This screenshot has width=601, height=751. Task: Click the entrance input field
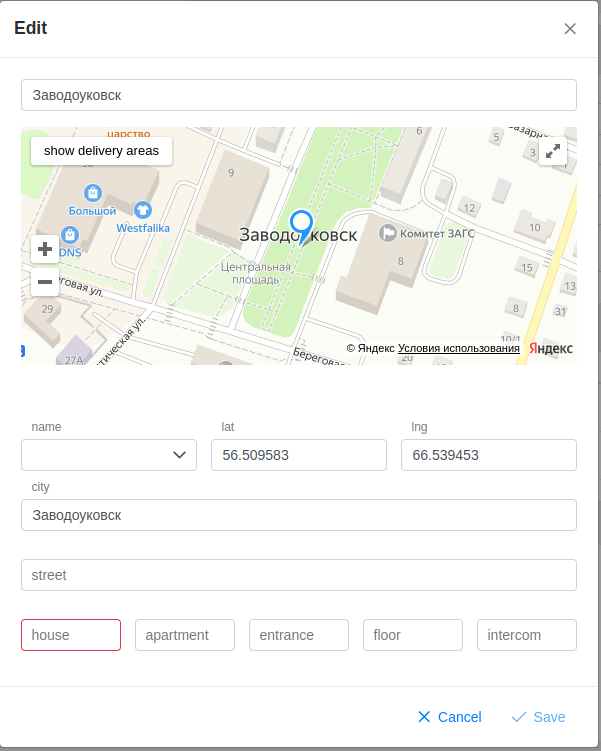pos(299,635)
